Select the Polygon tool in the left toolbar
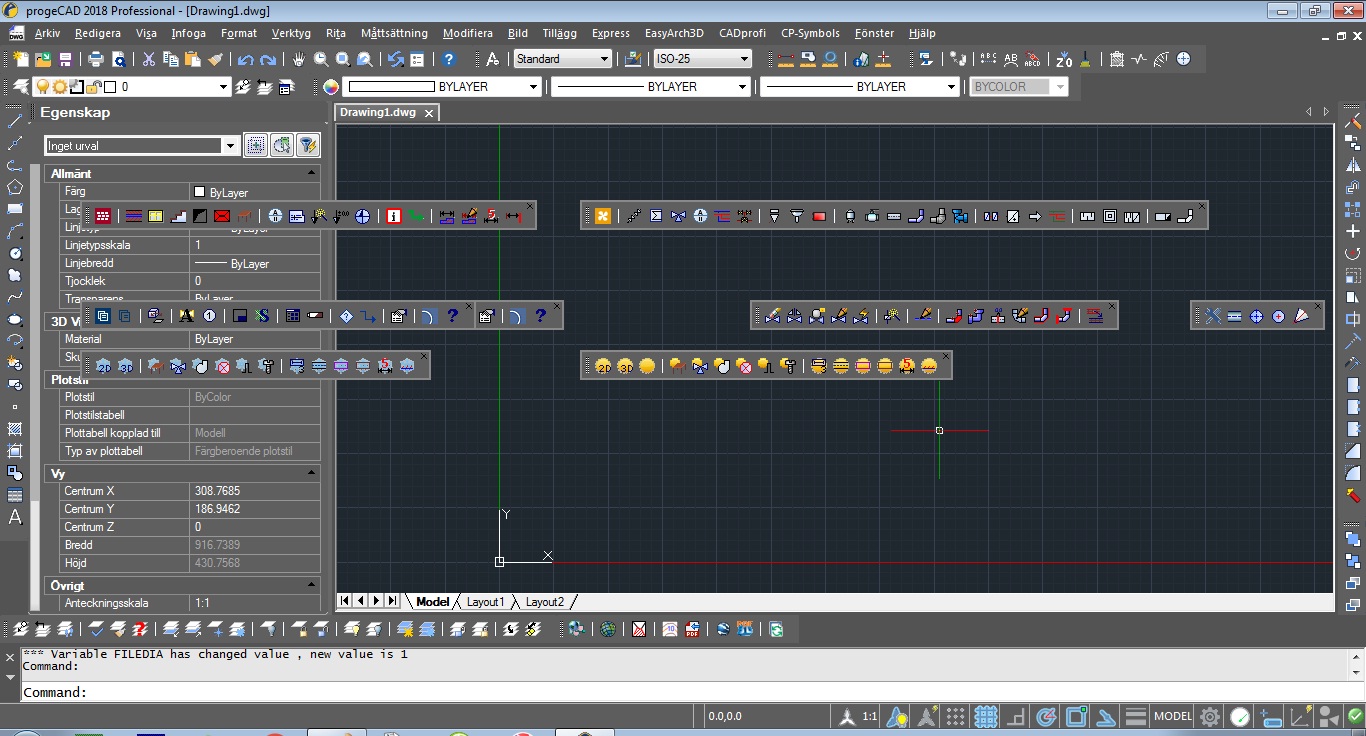 tap(15, 187)
